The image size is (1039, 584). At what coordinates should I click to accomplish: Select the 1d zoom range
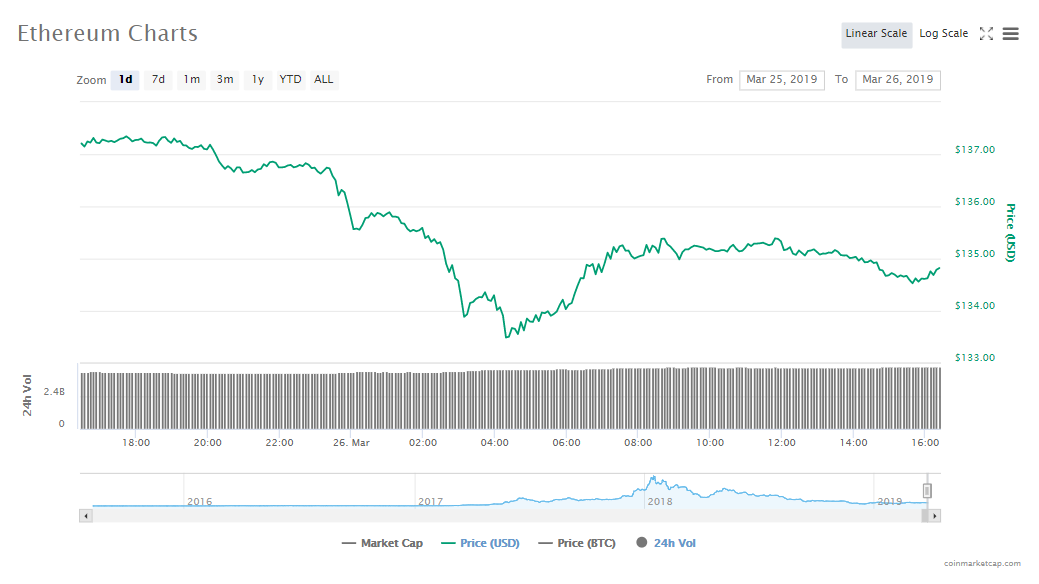tap(125, 80)
